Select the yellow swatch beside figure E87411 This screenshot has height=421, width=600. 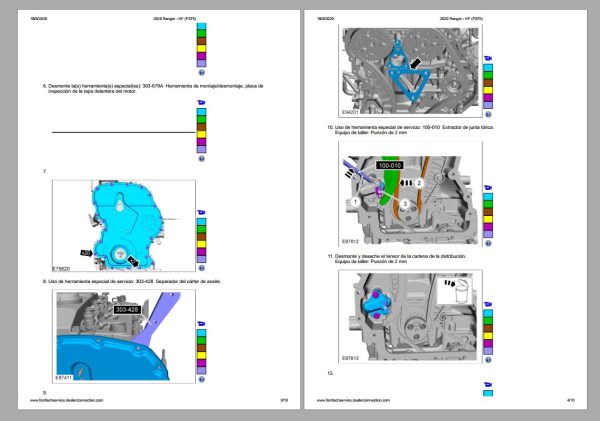[x=201, y=355]
